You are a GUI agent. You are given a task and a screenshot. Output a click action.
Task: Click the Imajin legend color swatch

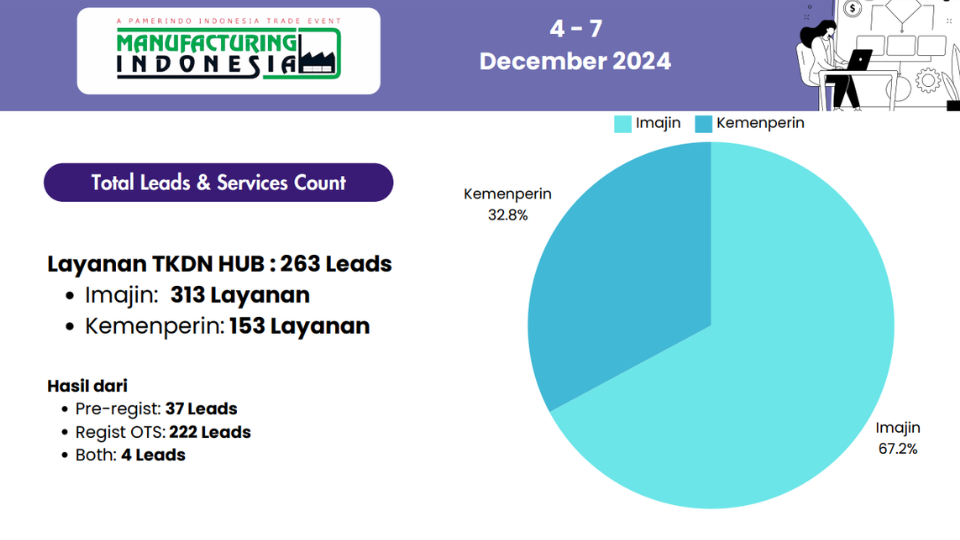[x=623, y=124]
